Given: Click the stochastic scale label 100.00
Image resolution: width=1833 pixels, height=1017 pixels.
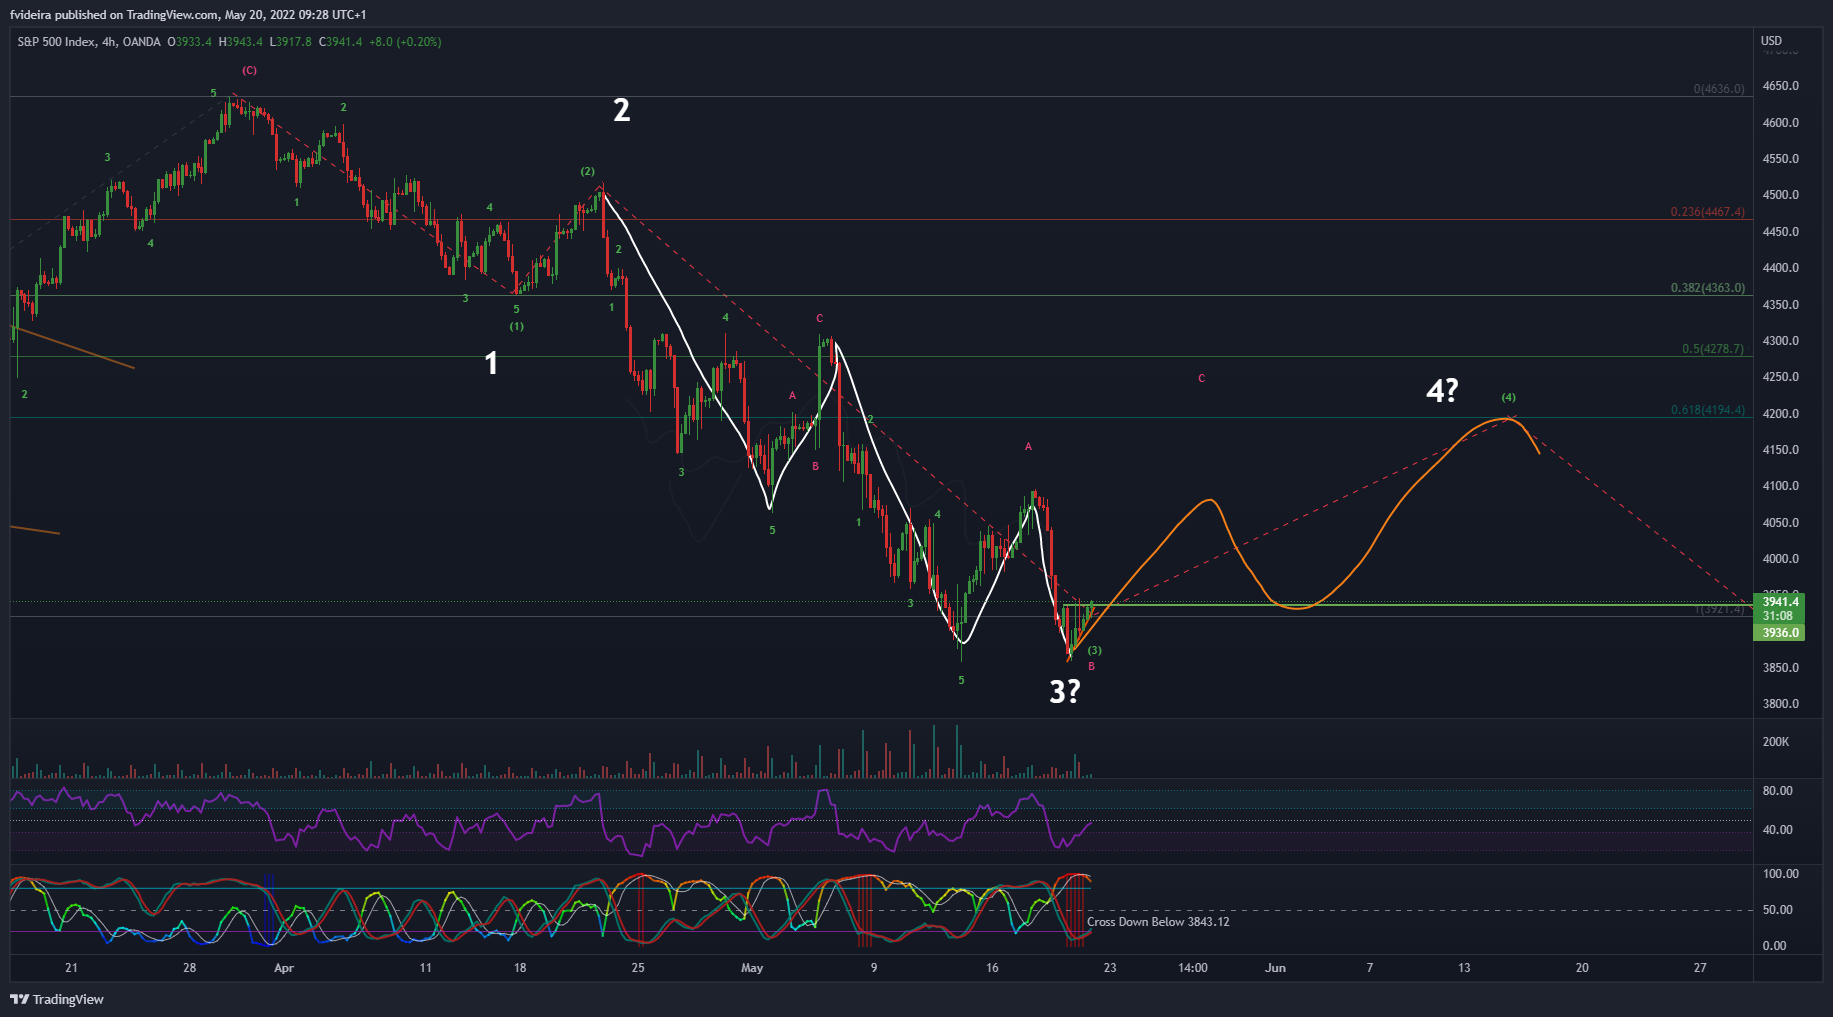Looking at the screenshot, I should 1780,874.
